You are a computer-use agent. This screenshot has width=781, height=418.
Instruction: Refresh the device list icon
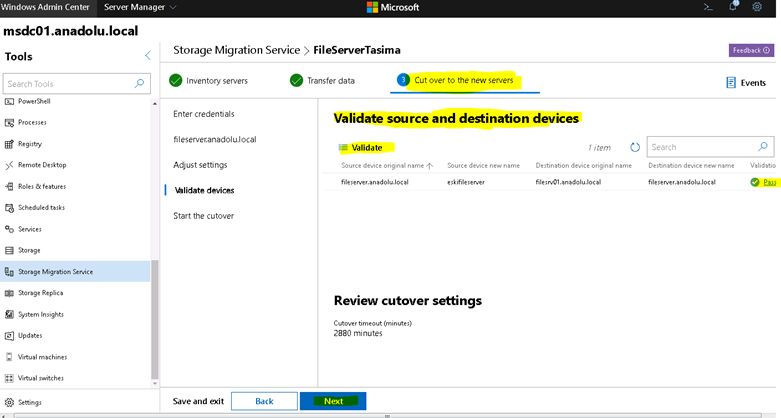635,147
